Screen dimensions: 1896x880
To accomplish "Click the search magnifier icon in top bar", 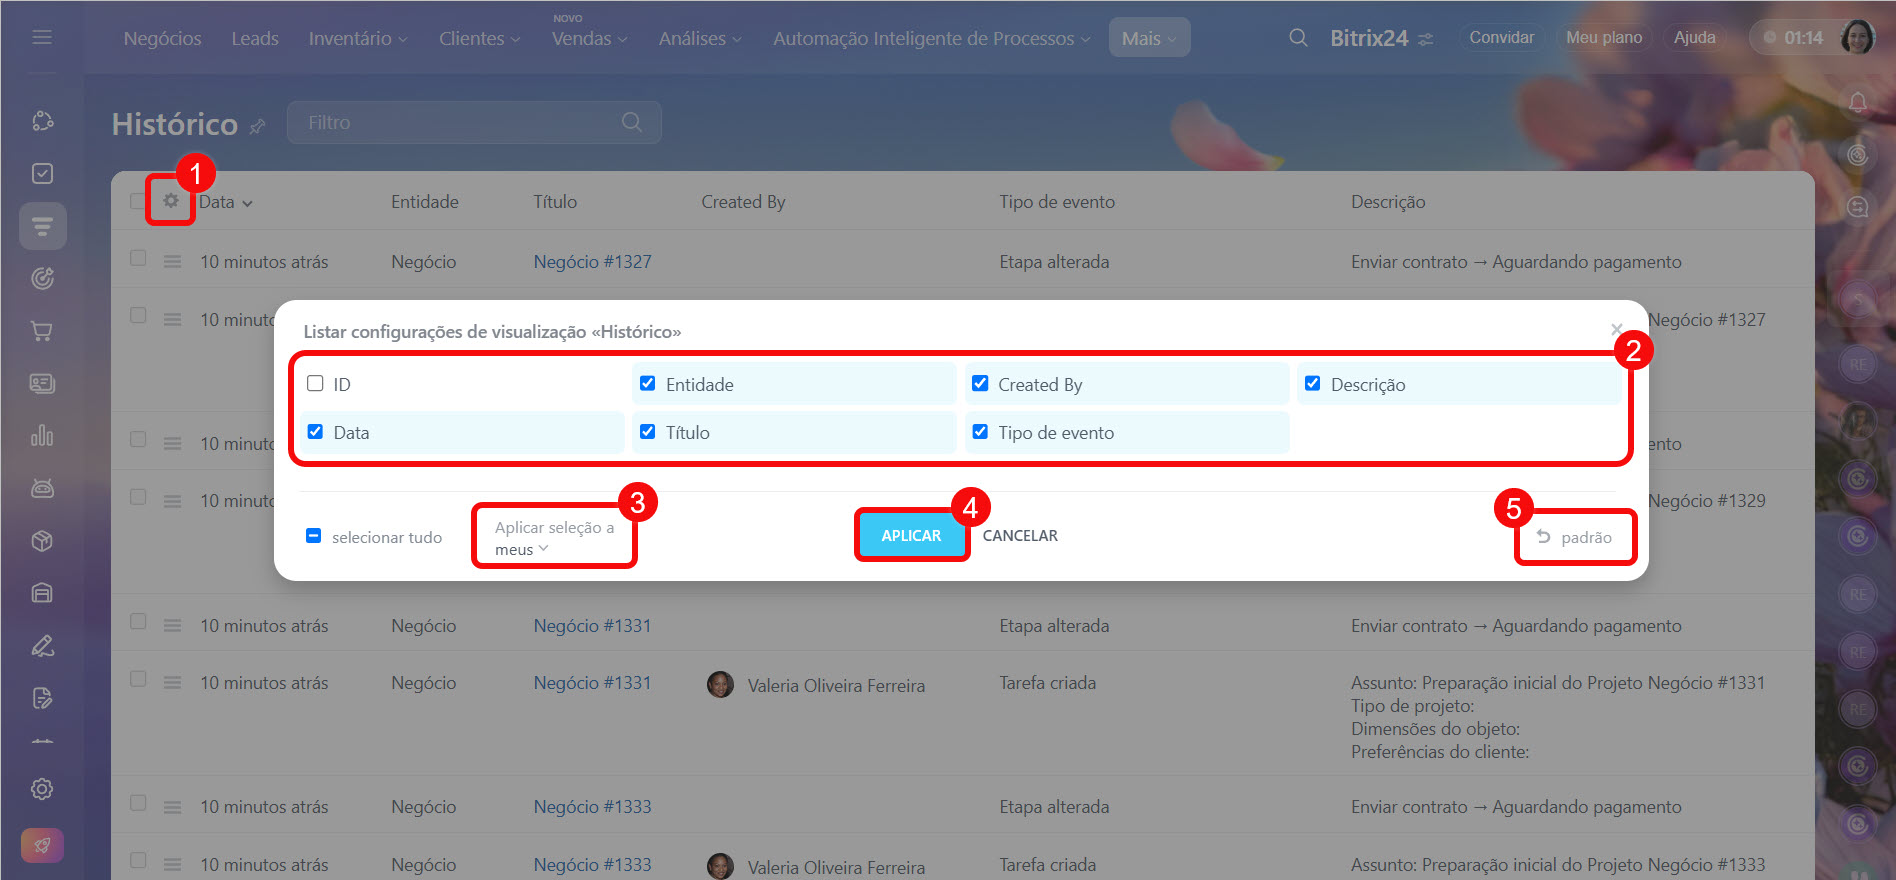I will click(1298, 38).
